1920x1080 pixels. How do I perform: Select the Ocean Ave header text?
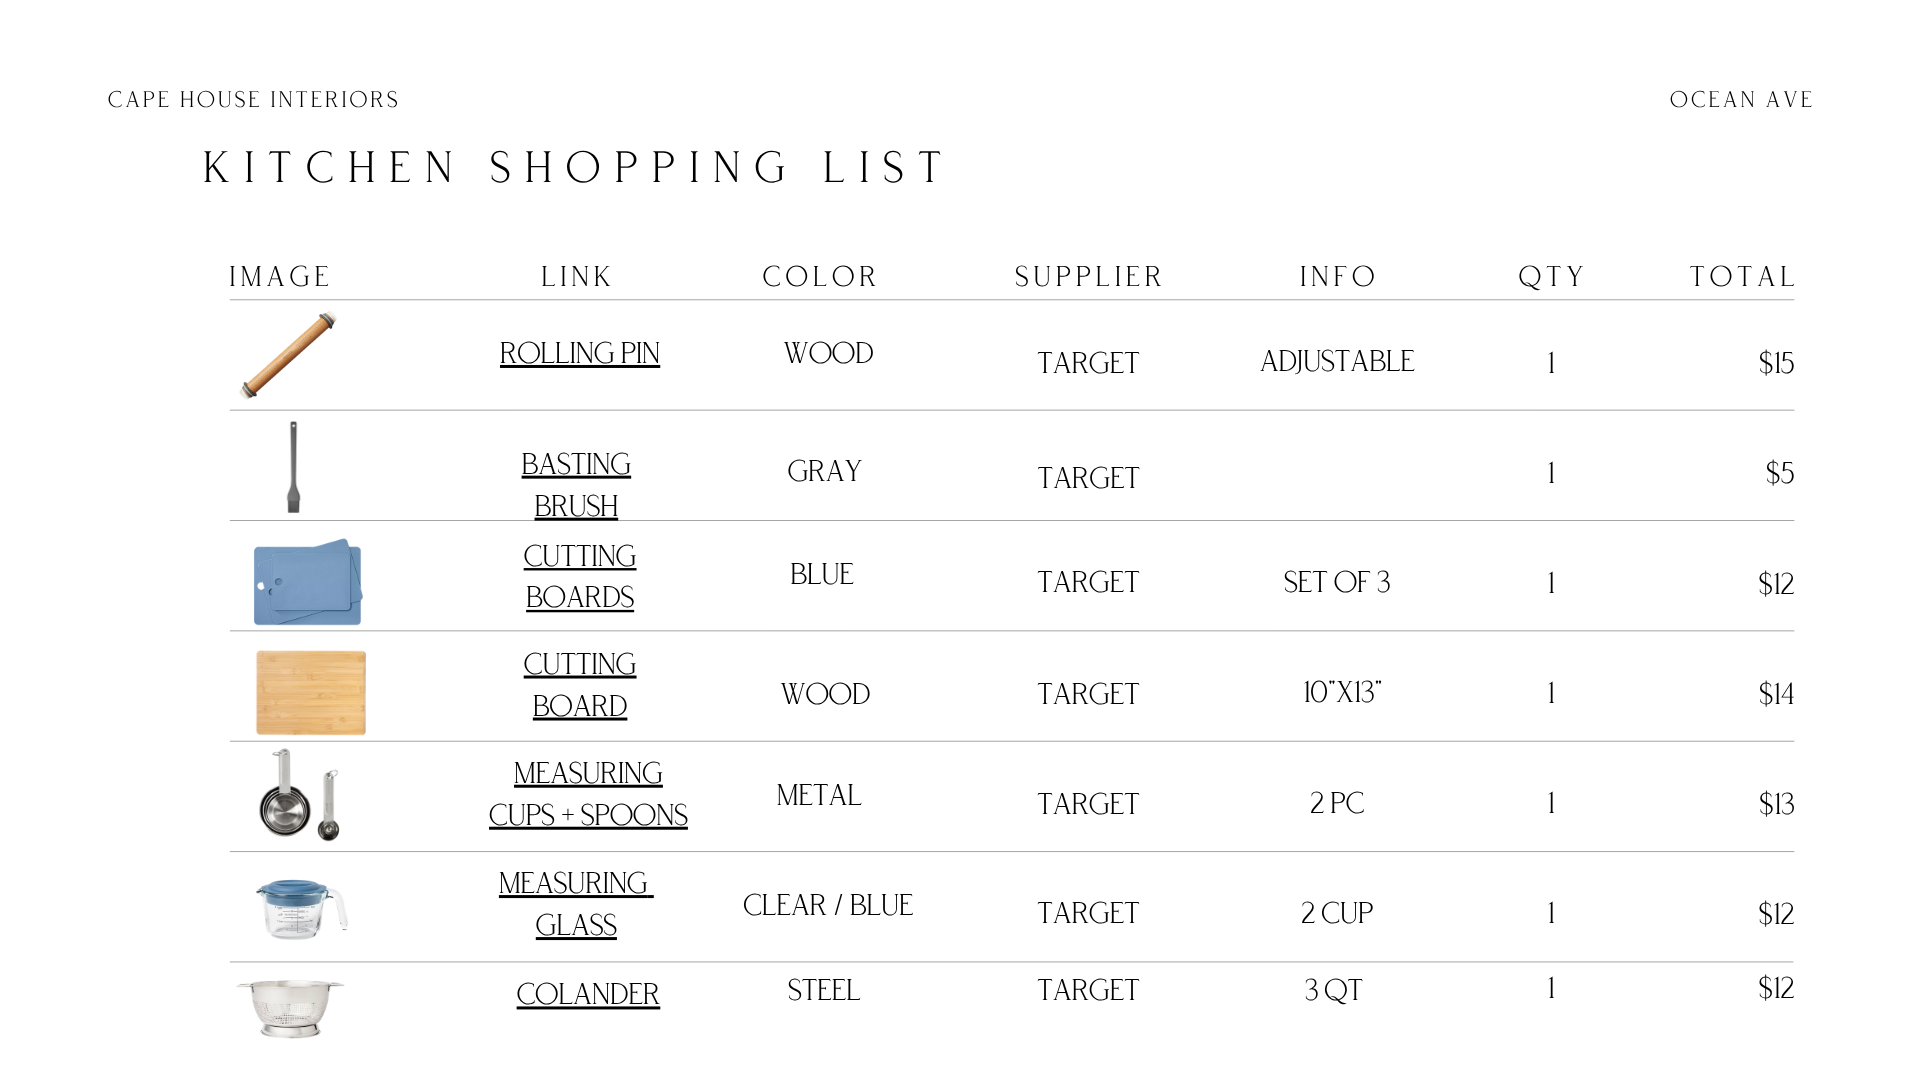(1741, 100)
